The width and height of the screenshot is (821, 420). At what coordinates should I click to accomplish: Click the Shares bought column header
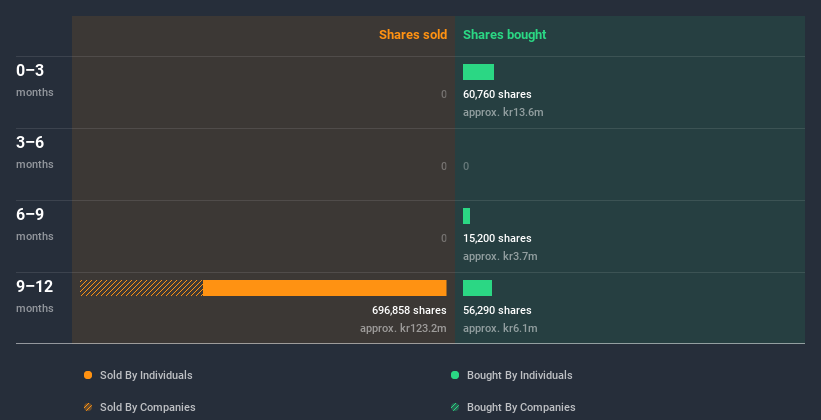click(x=505, y=35)
